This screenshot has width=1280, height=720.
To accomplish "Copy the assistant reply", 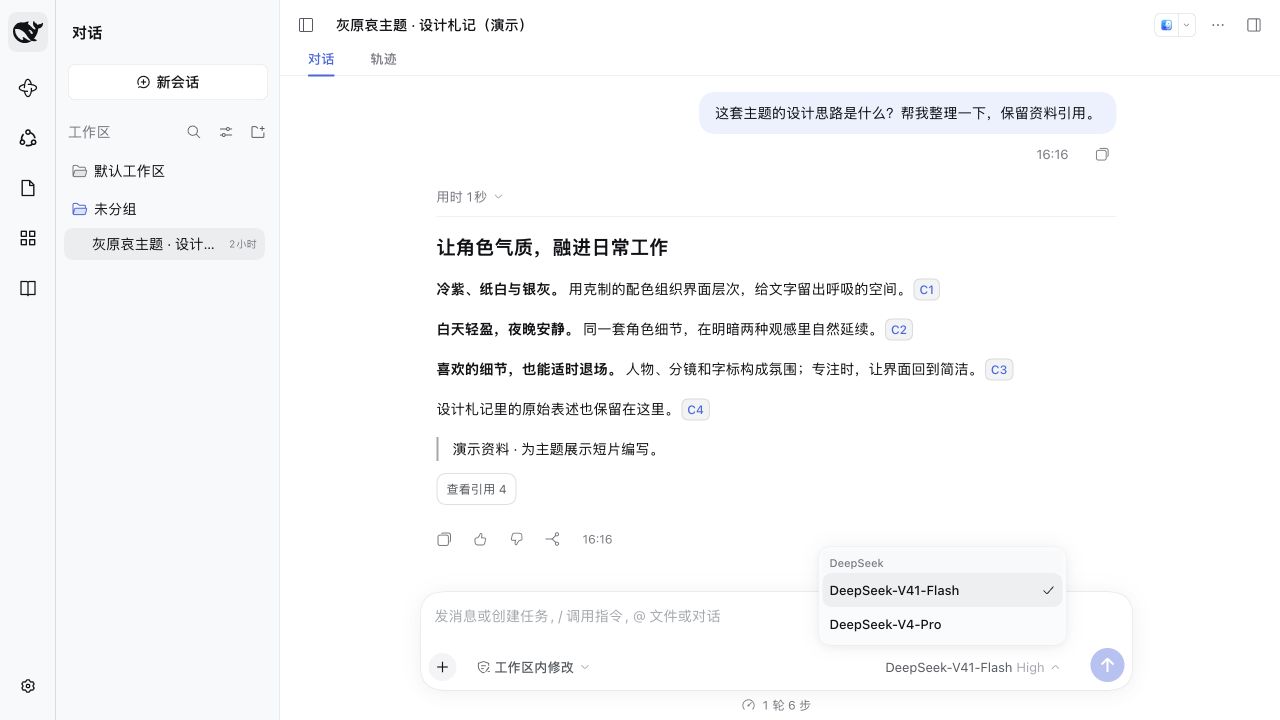I will coord(444,539).
